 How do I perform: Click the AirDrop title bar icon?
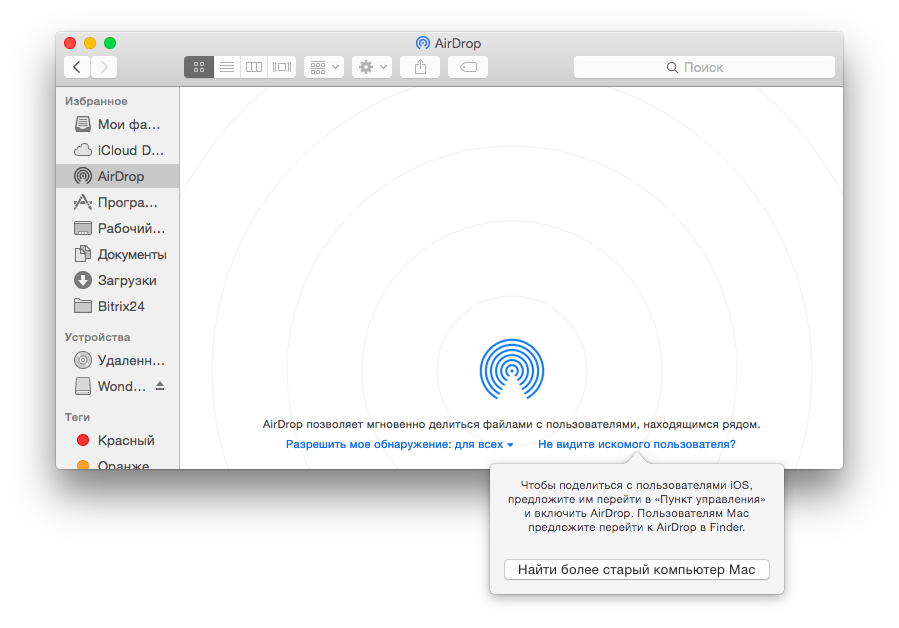coord(423,43)
